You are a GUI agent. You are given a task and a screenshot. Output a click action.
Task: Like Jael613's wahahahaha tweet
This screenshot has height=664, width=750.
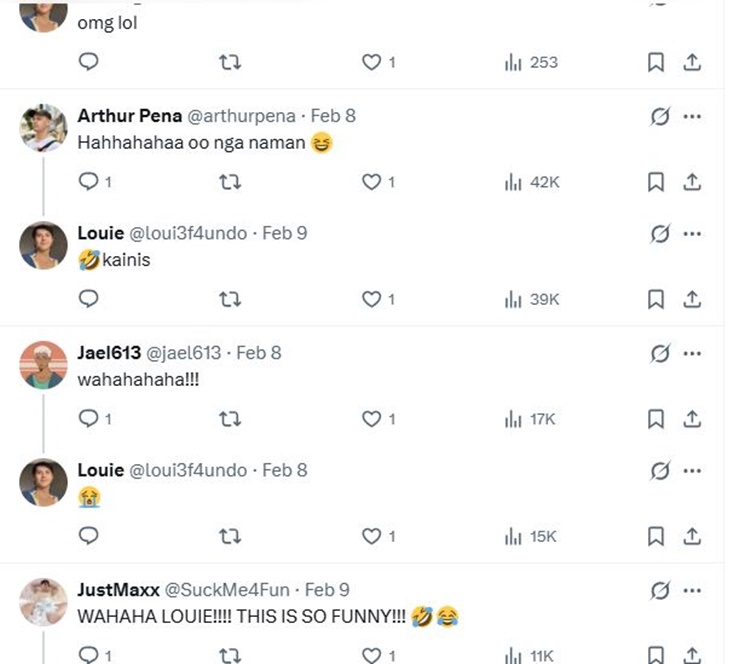tap(372, 419)
